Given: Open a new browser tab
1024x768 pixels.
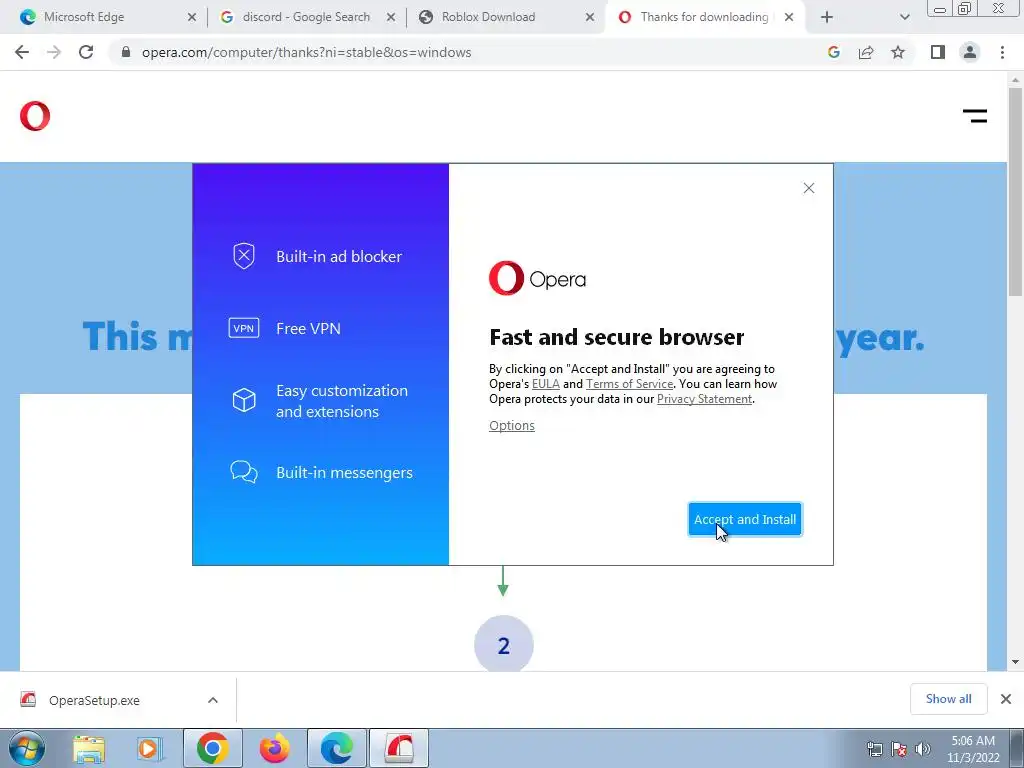Looking at the screenshot, I should pyautogui.click(x=827, y=18).
